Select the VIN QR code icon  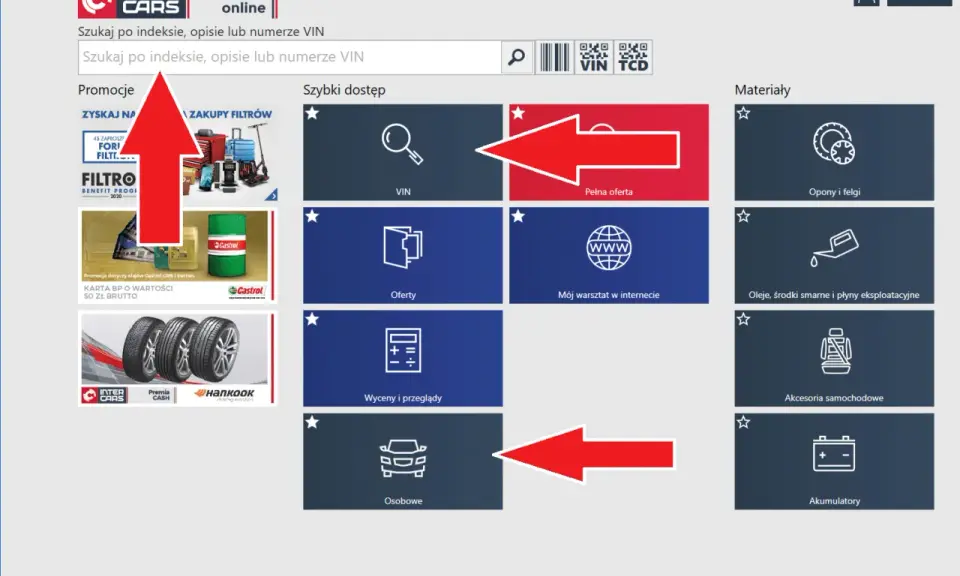594,57
